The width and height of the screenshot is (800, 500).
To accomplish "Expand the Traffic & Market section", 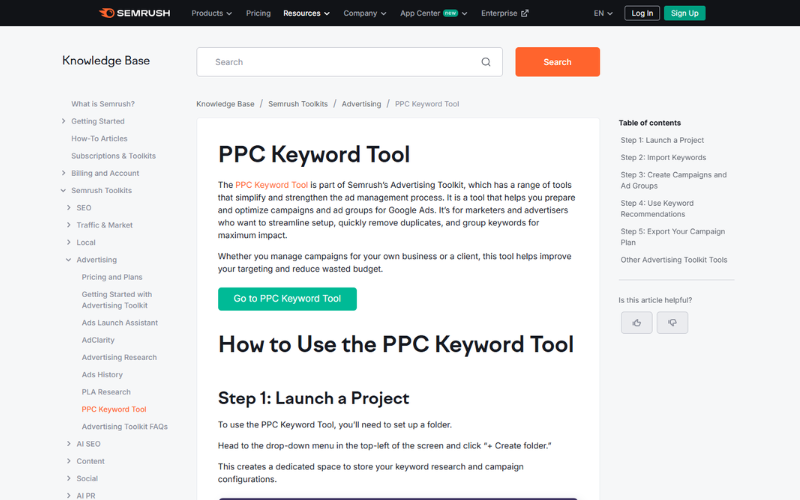I will [68, 225].
